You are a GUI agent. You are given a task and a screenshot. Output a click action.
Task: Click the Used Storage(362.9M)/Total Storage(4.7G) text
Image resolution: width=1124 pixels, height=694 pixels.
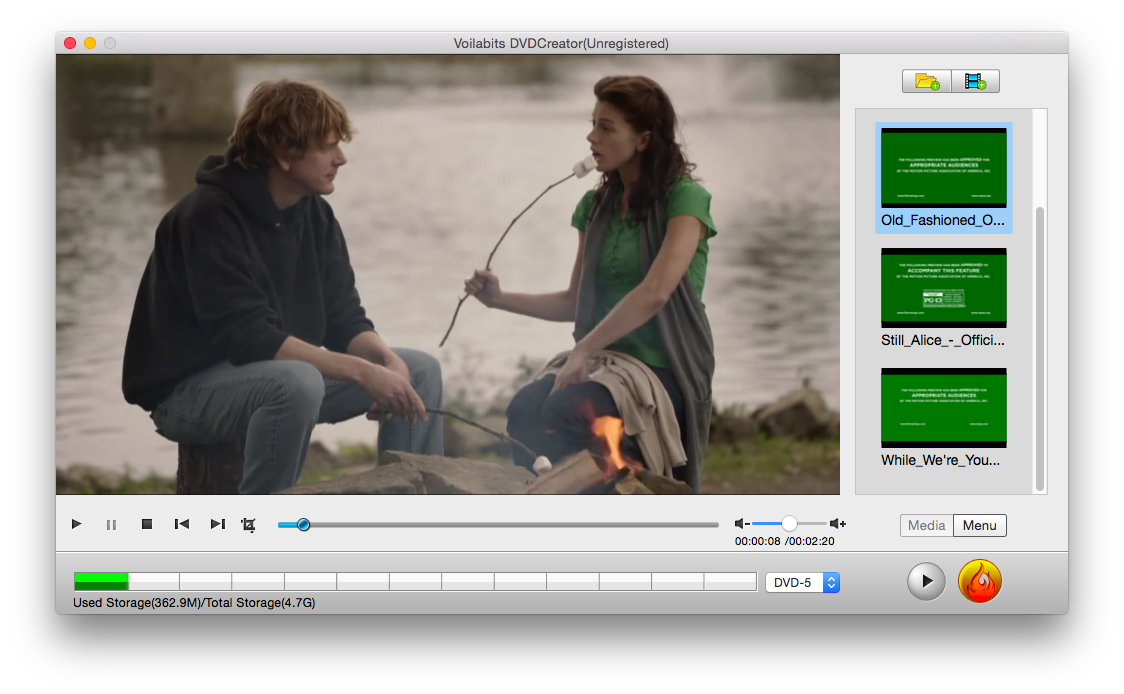[x=194, y=603]
